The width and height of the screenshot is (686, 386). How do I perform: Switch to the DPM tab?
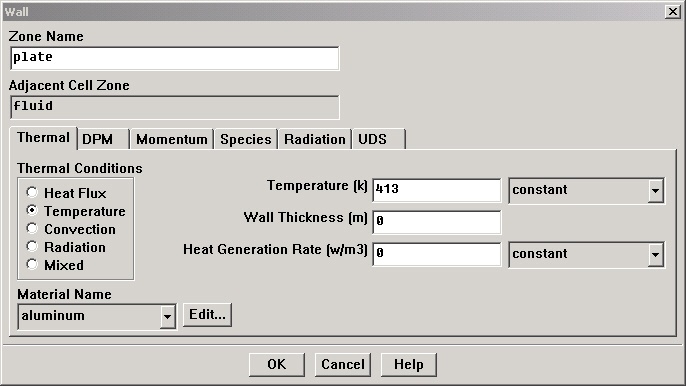104,139
